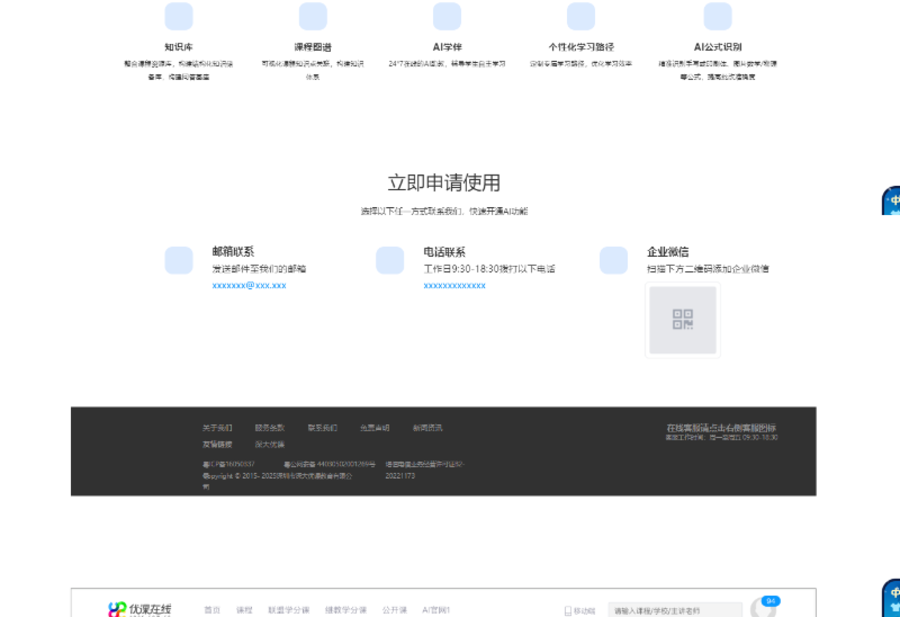Click the contact phone number link

coord(454,286)
